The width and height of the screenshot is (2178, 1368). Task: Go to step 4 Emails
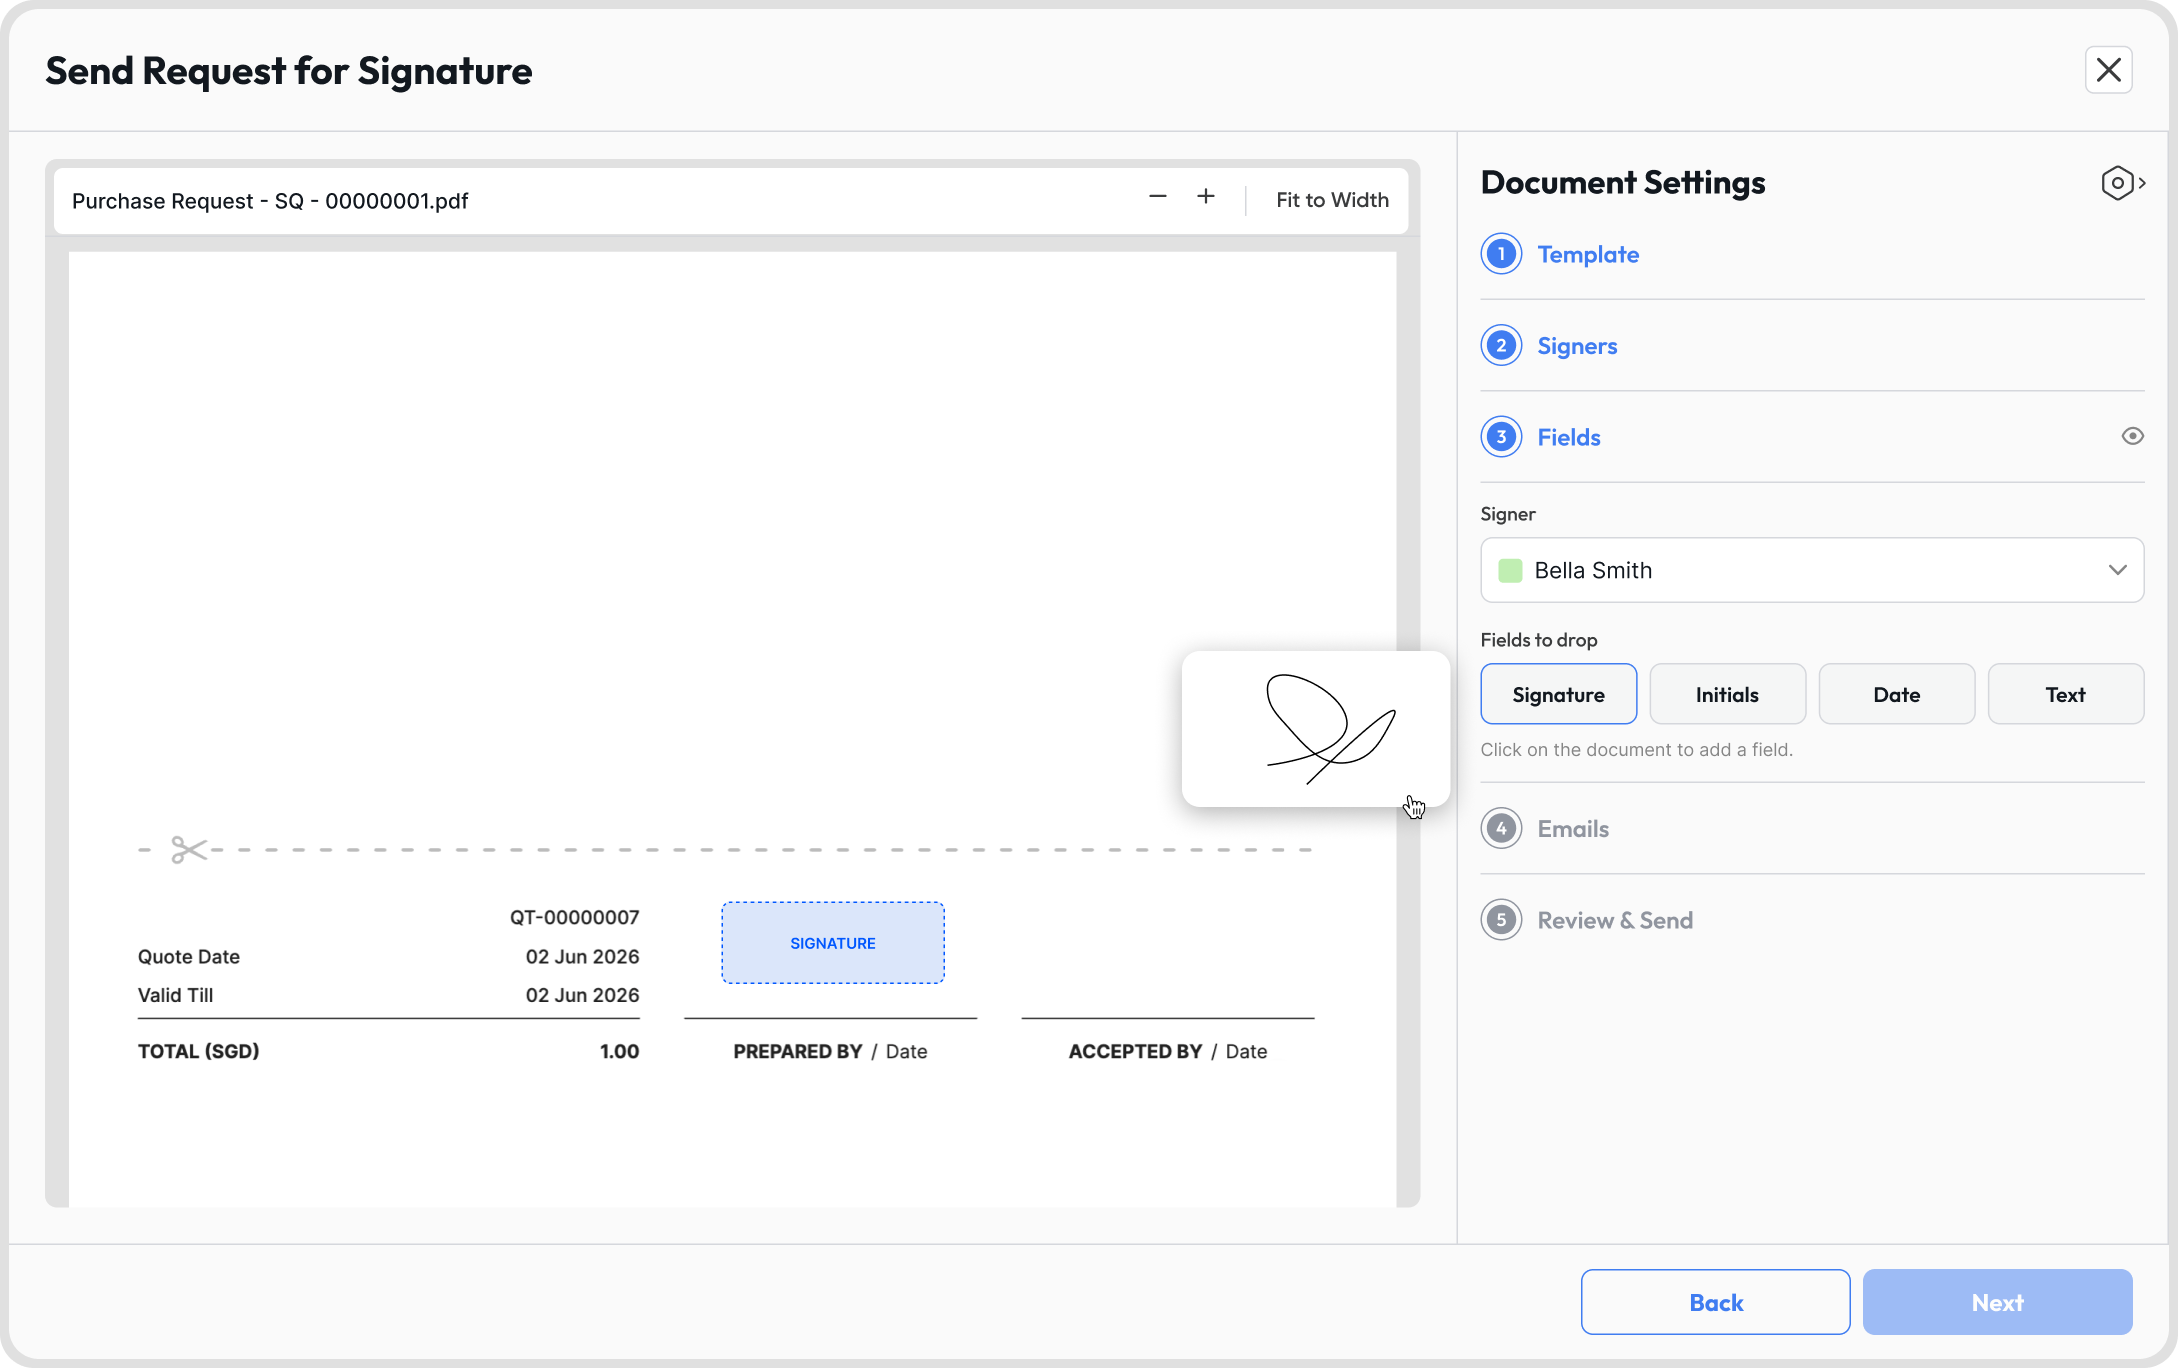click(x=1573, y=829)
